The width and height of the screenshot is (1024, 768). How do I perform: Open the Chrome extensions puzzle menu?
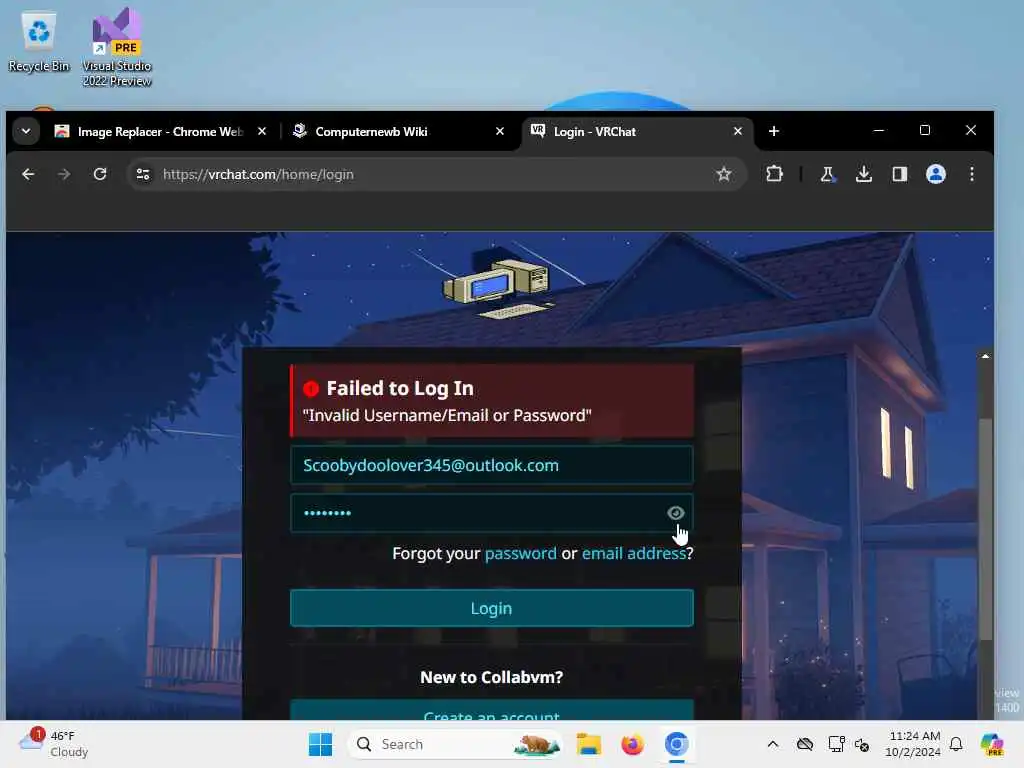coord(775,174)
